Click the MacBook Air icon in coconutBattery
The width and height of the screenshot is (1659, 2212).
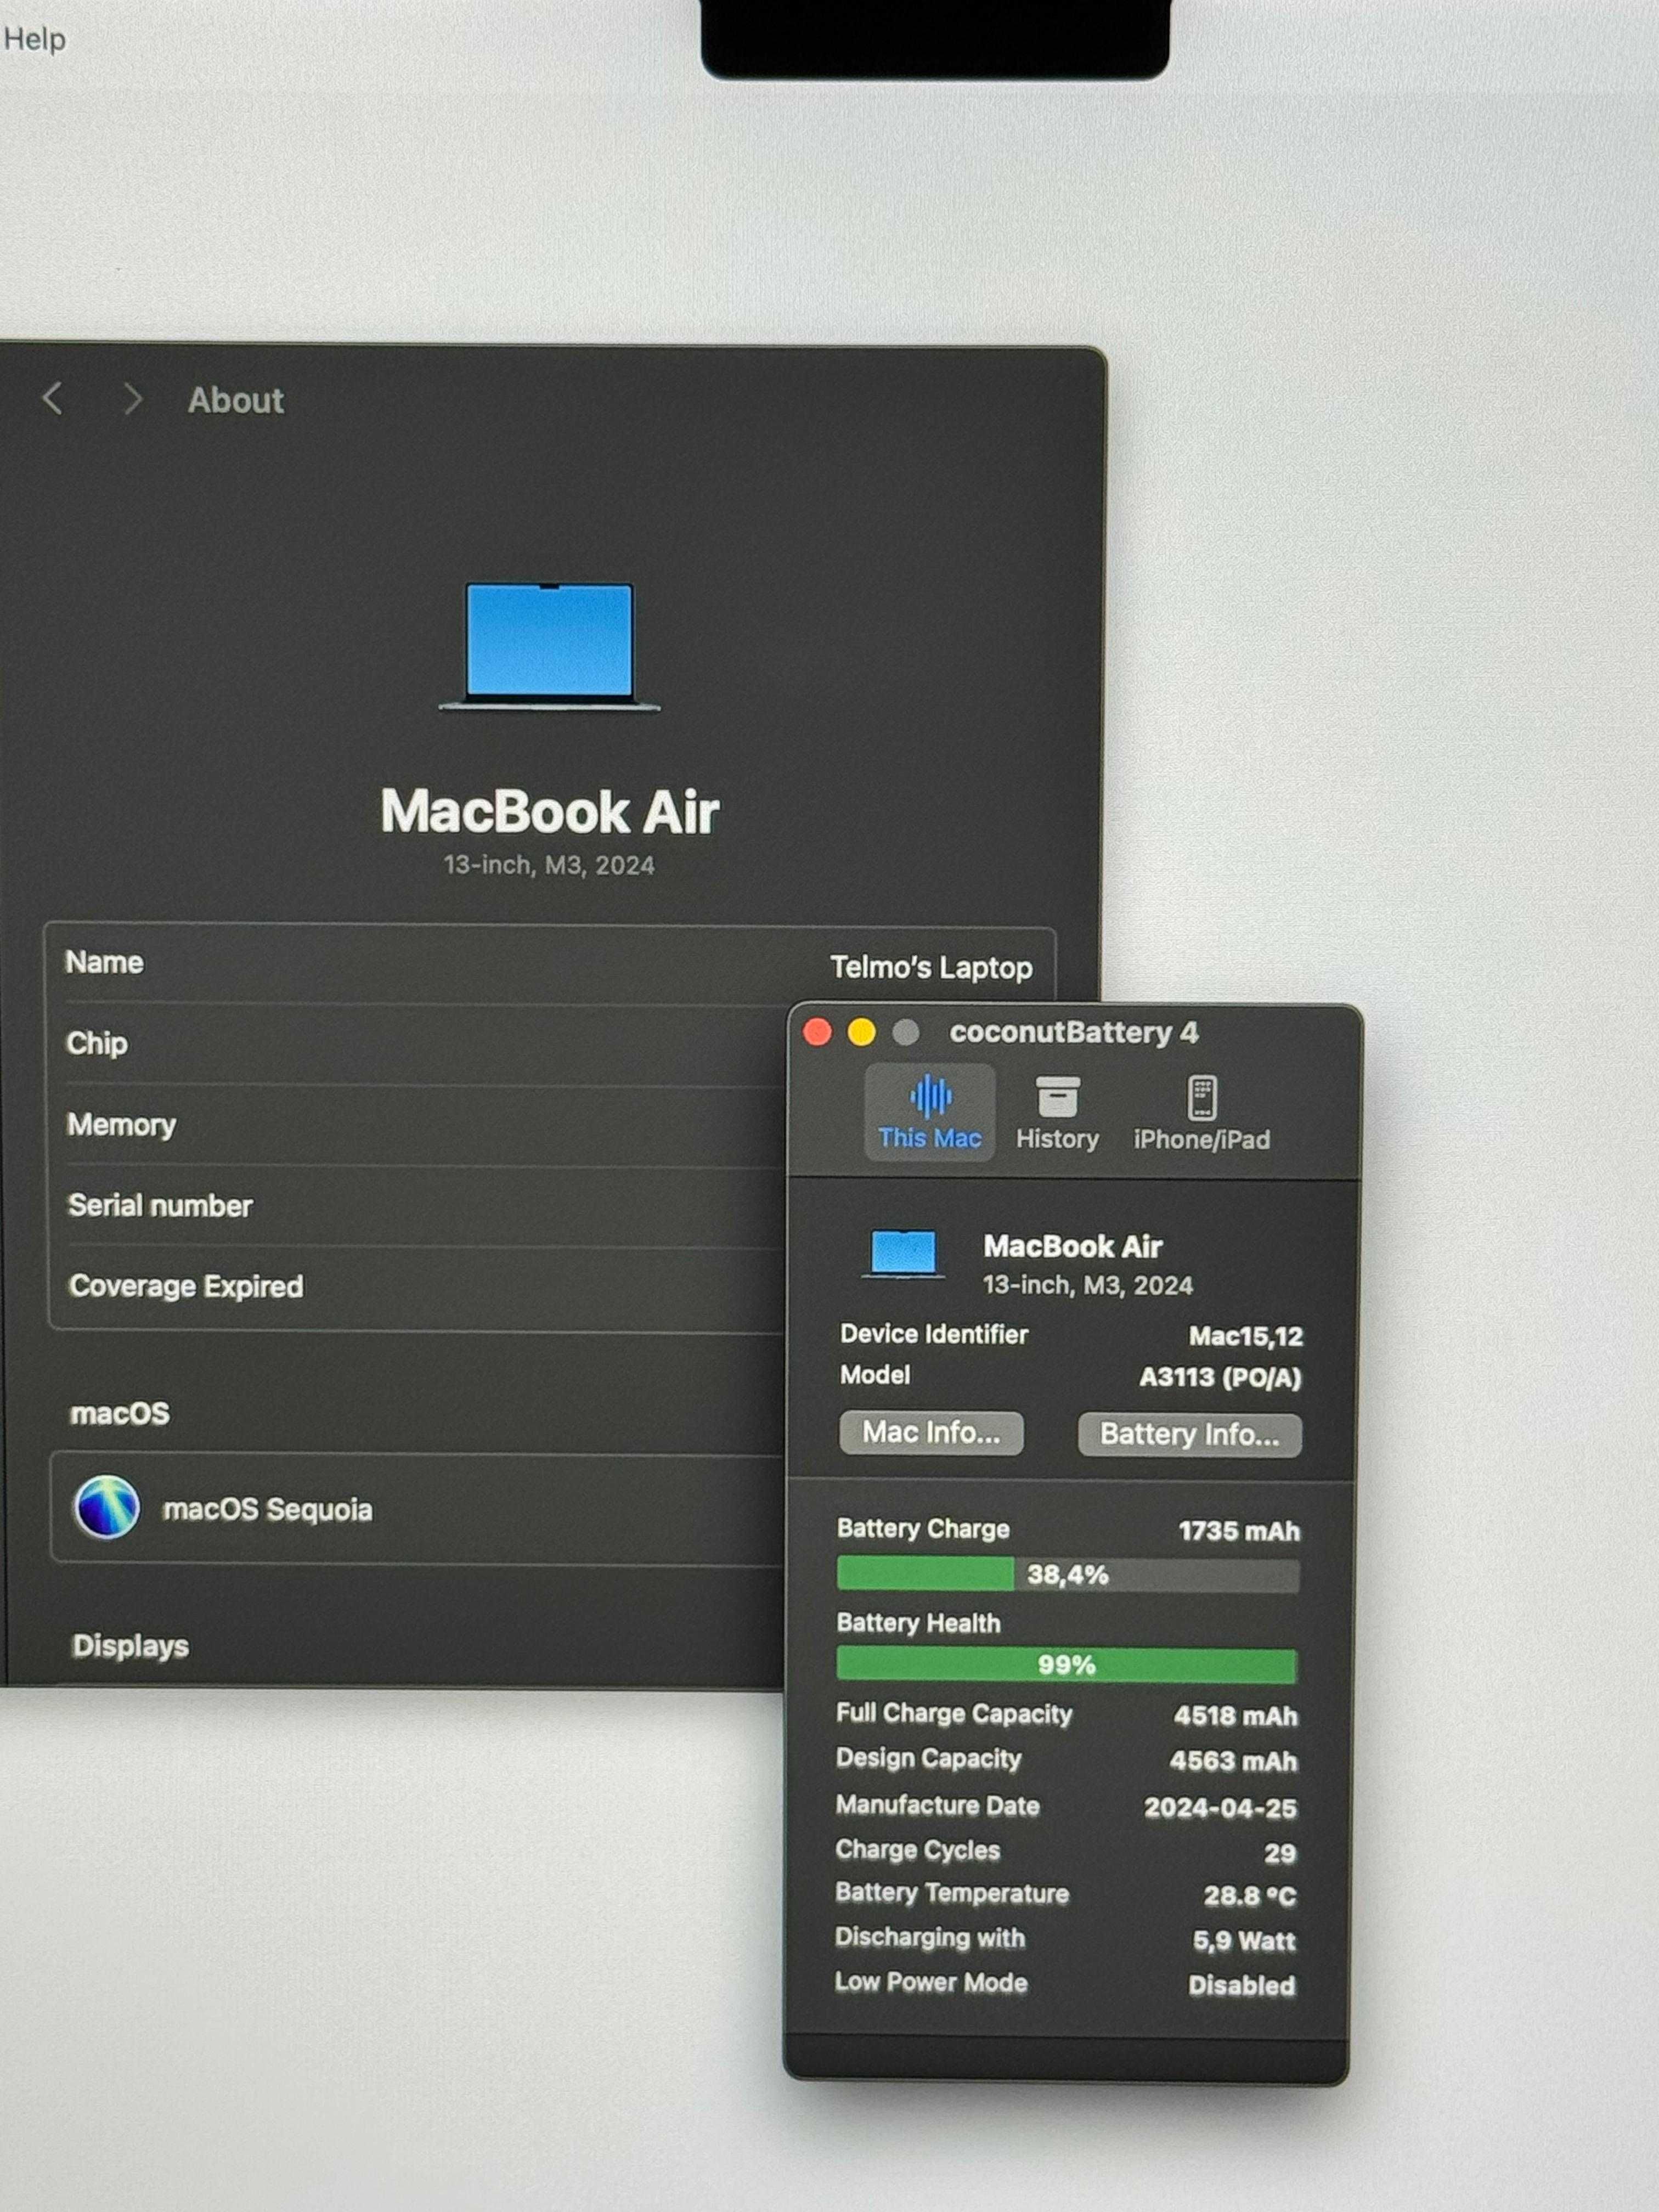pos(903,1255)
